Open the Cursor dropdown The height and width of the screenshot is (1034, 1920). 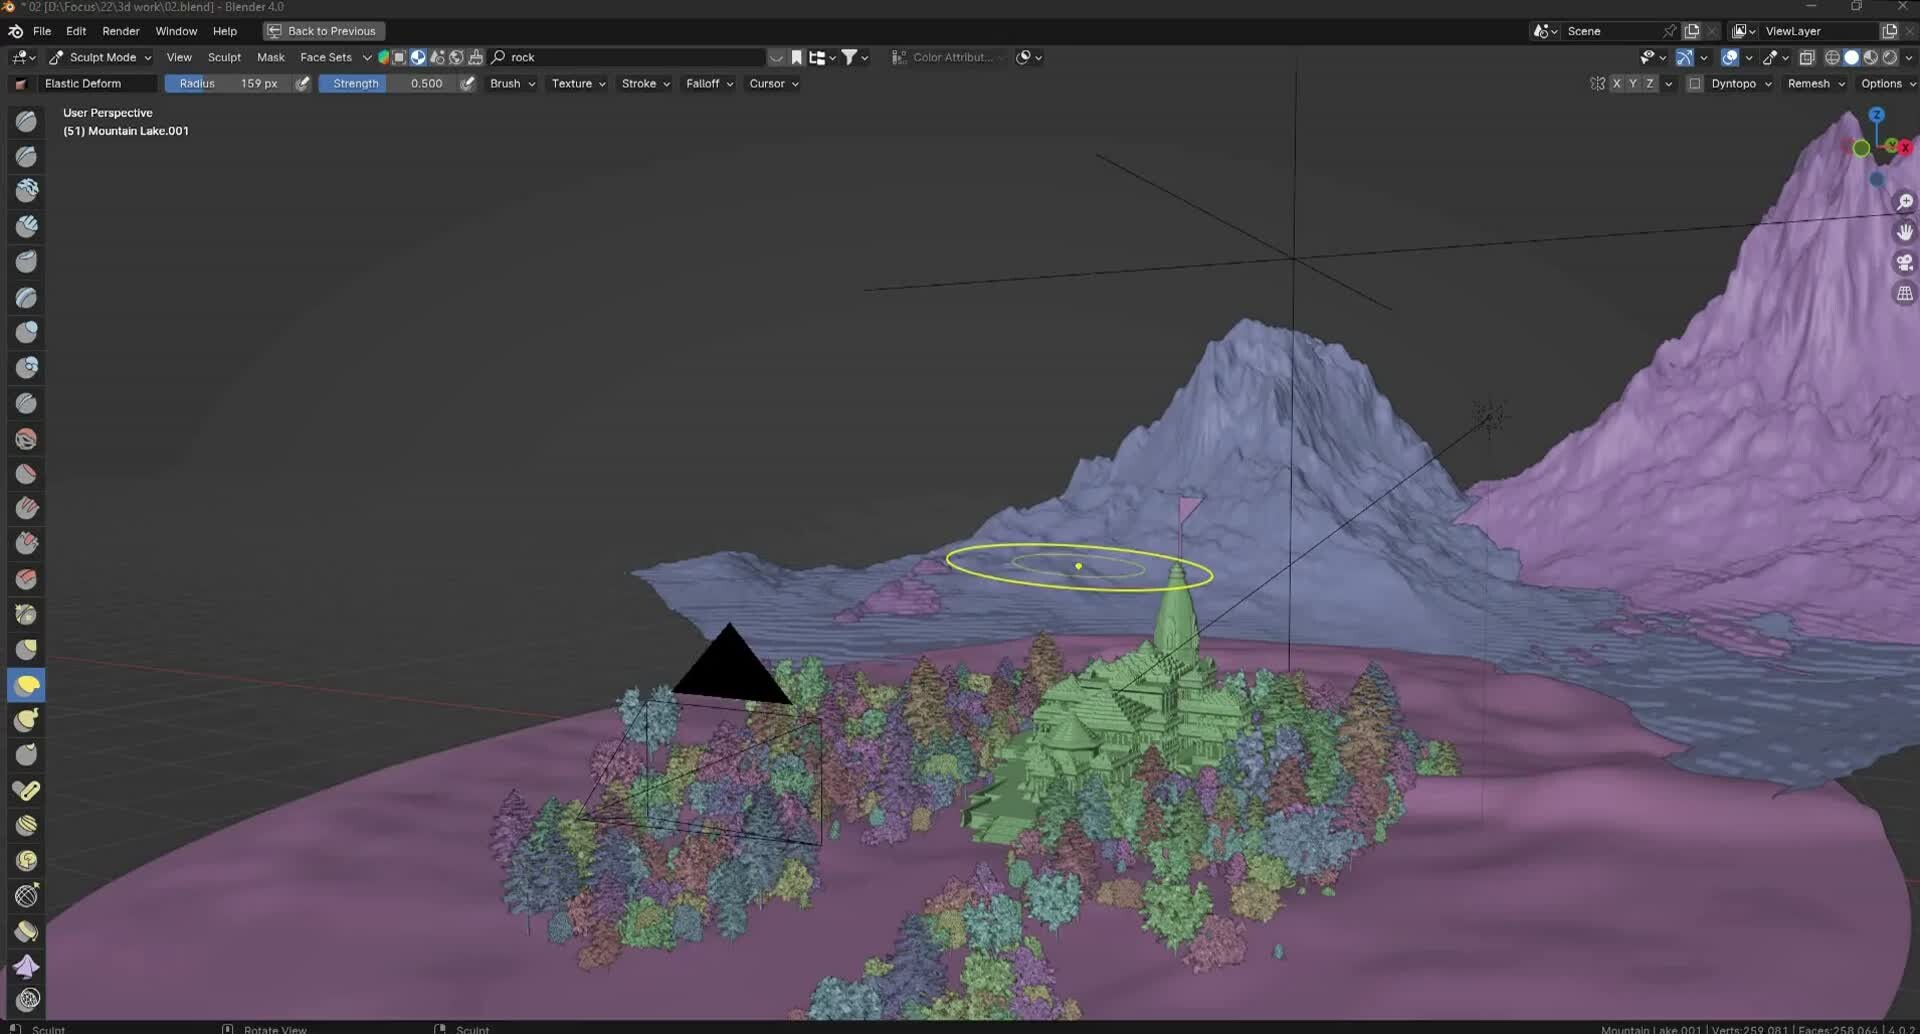click(774, 84)
